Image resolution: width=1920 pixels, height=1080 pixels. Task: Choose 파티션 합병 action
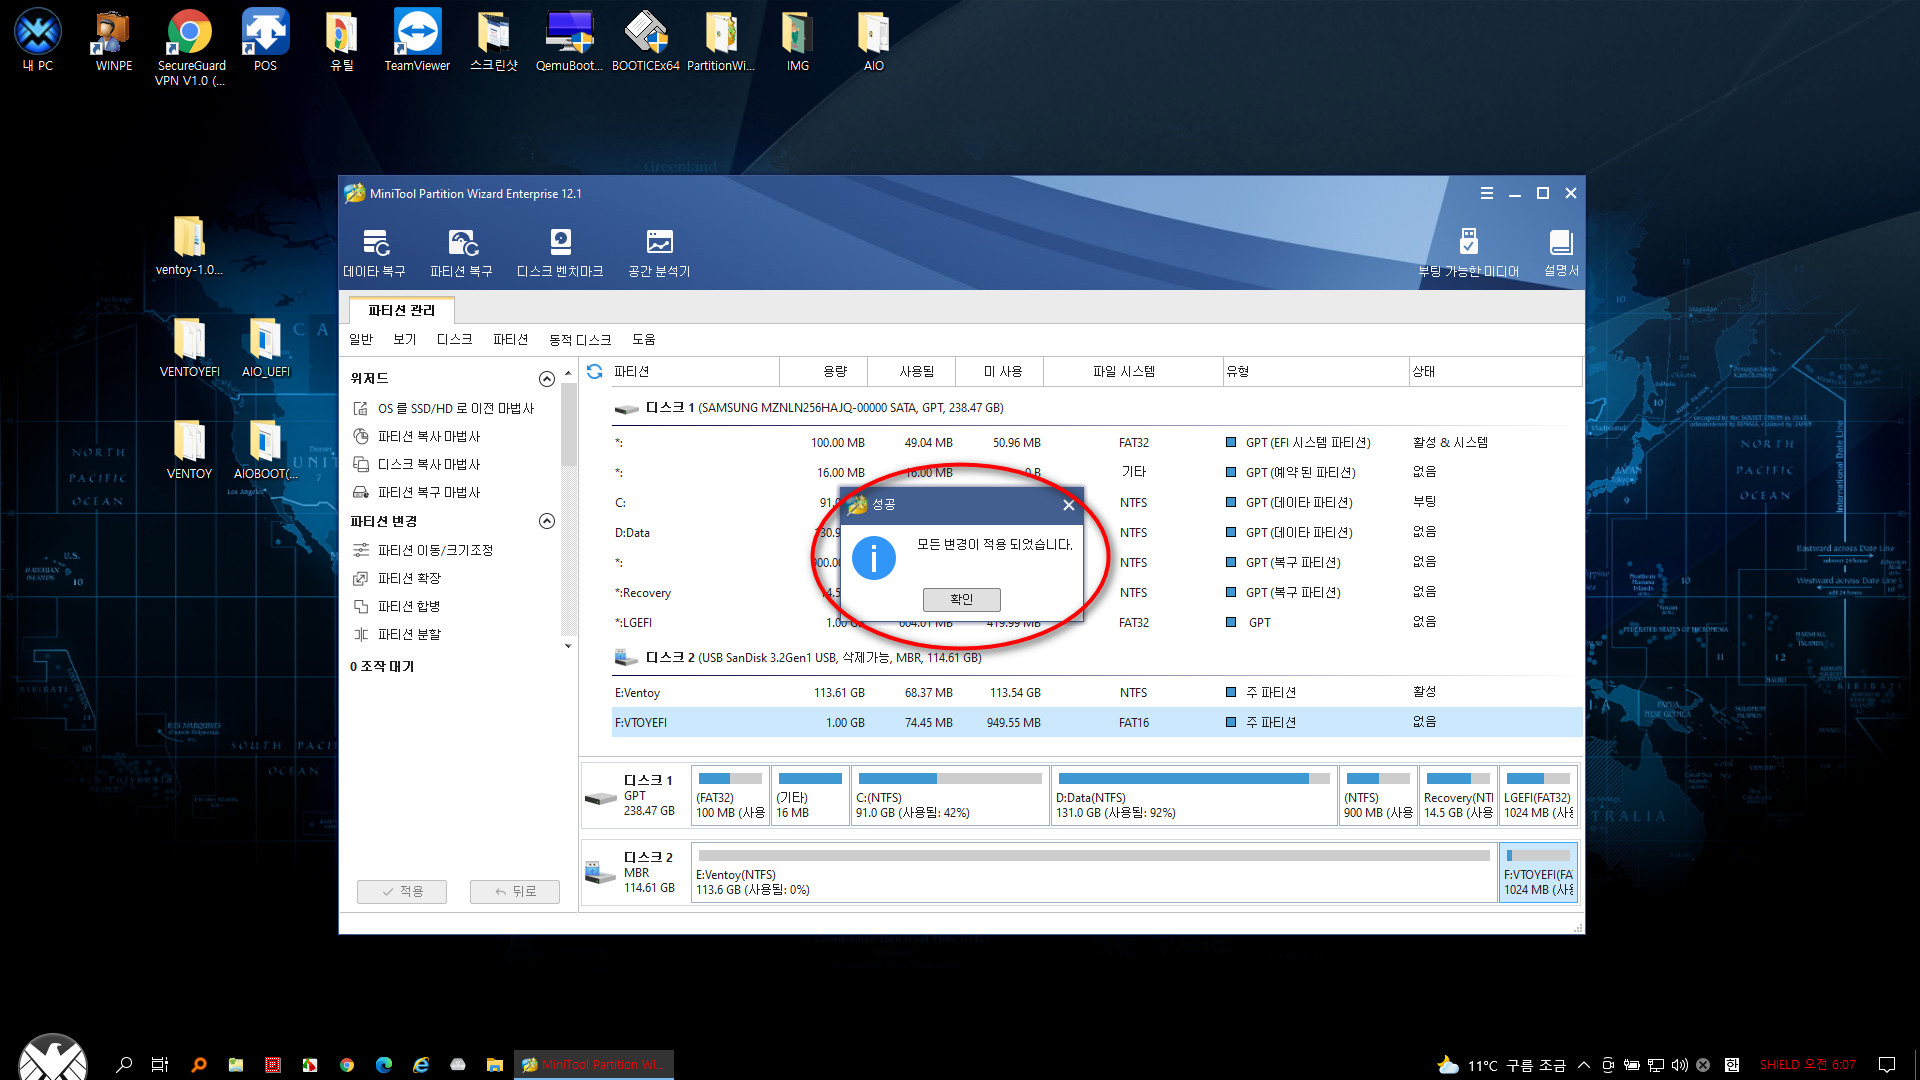click(x=397, y=606)
